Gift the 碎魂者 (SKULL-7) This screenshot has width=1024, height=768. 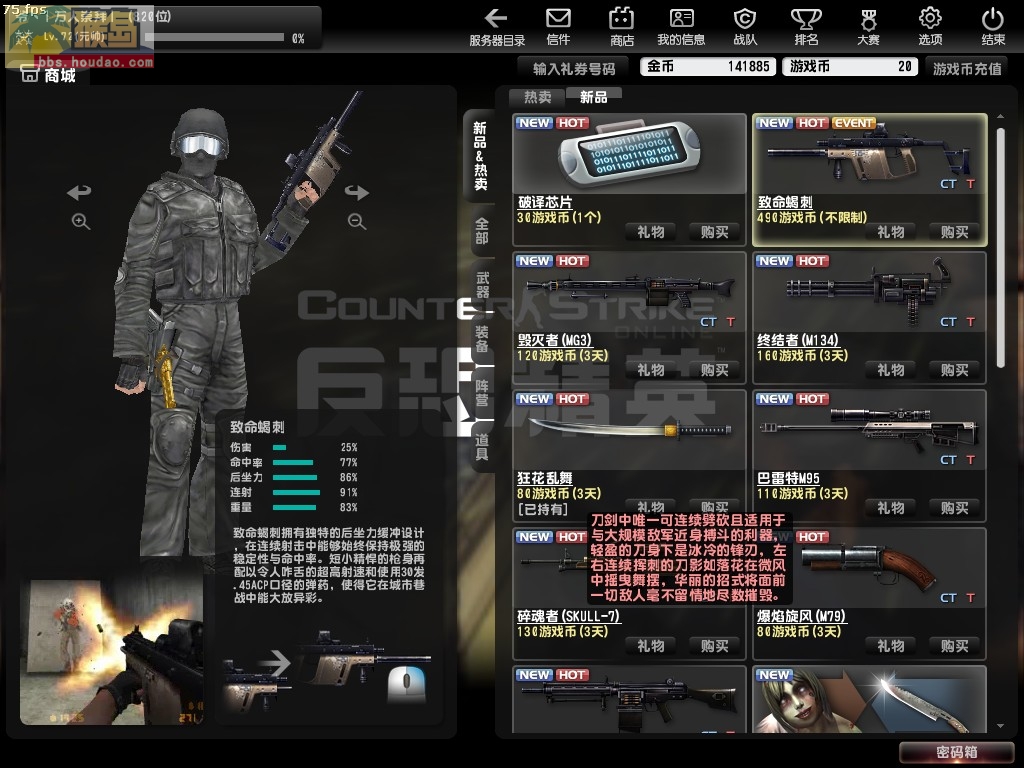(650, 646)
